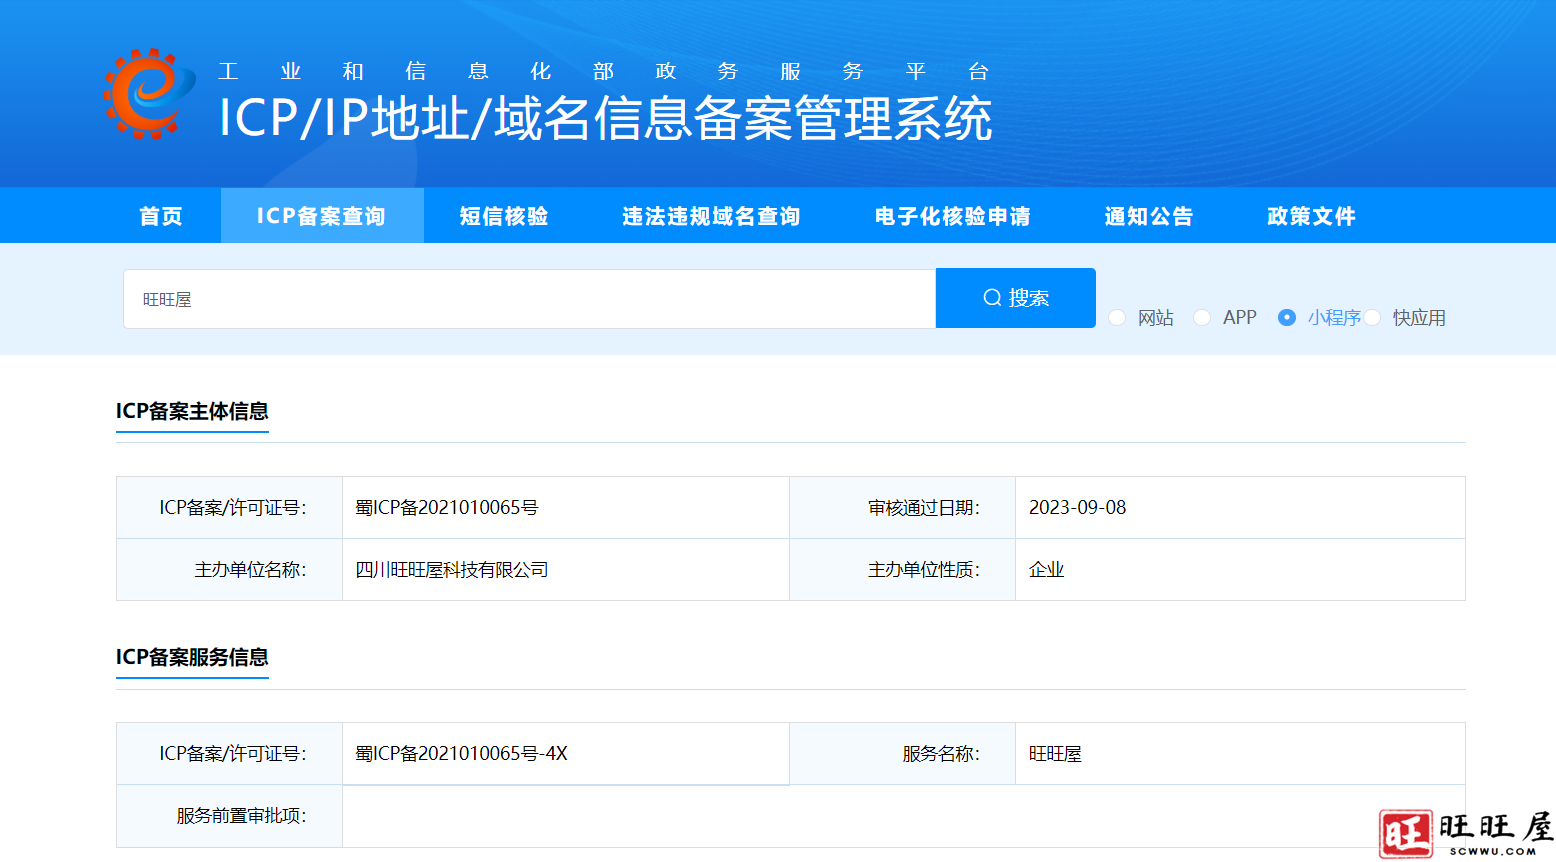The image size is (1556, 862).
Task: Select the APP radio option
Action: 1201,317
